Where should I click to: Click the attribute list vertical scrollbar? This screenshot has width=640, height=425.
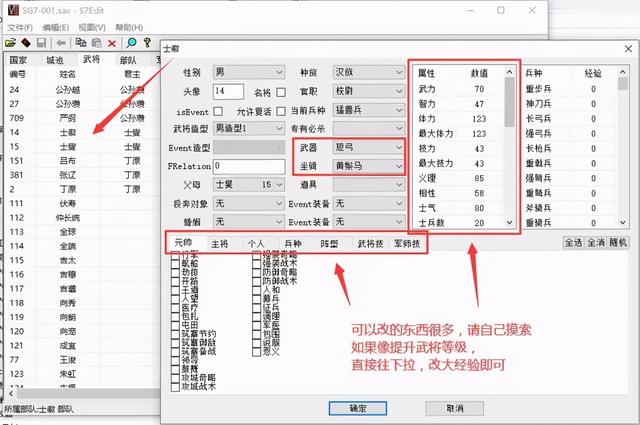point(510,150)
